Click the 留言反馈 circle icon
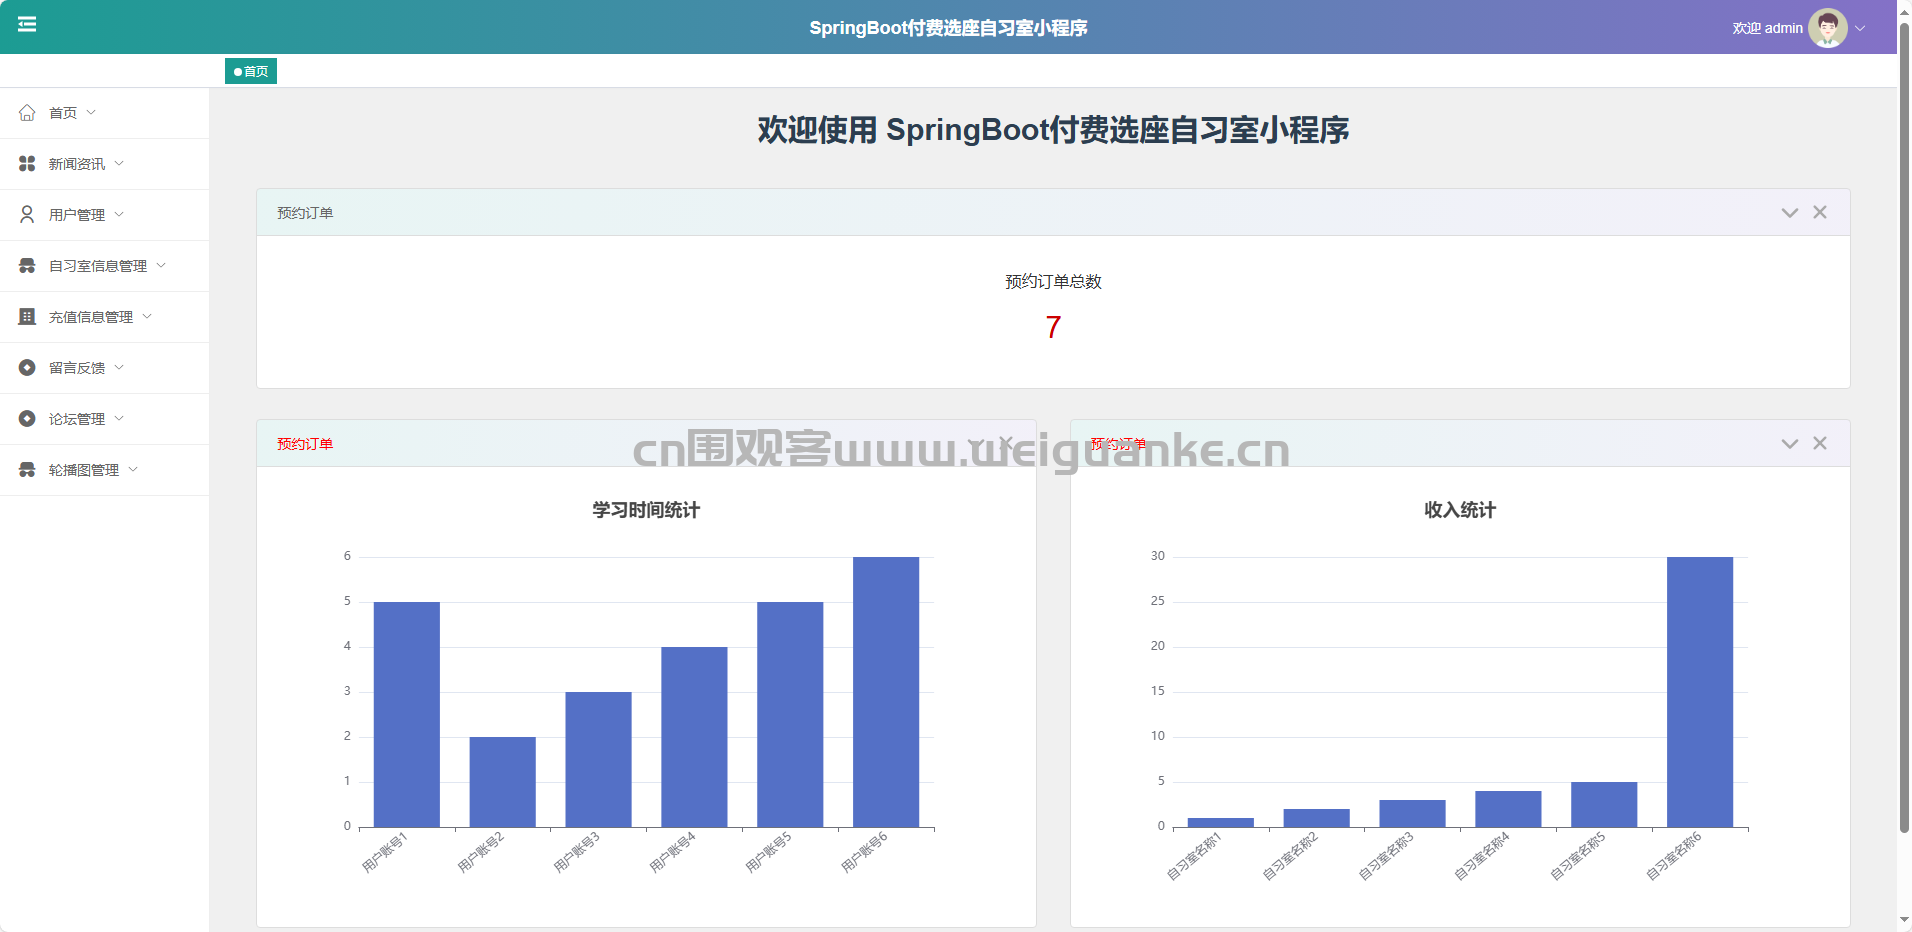This screenshot has width=1912, height=932. (27, 368)
